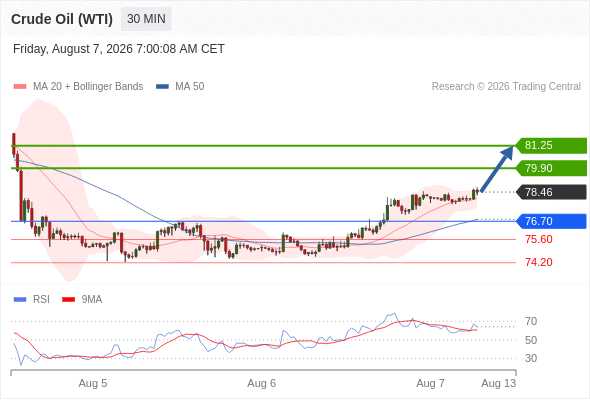The image size is (590, 400).
Task: Click the 30 MIN timeframe badge
Action: point(146,19)
